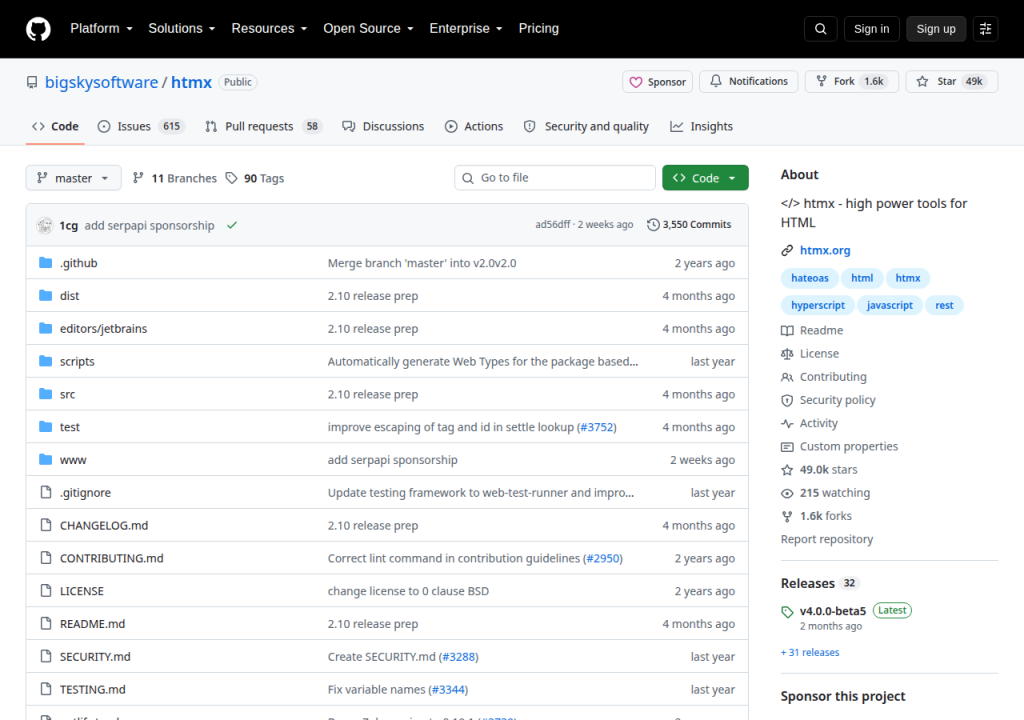1024x720 pixels.
Task: Open the appearance settings icon button
Action: pyautogui.click(x=985, y=29)
